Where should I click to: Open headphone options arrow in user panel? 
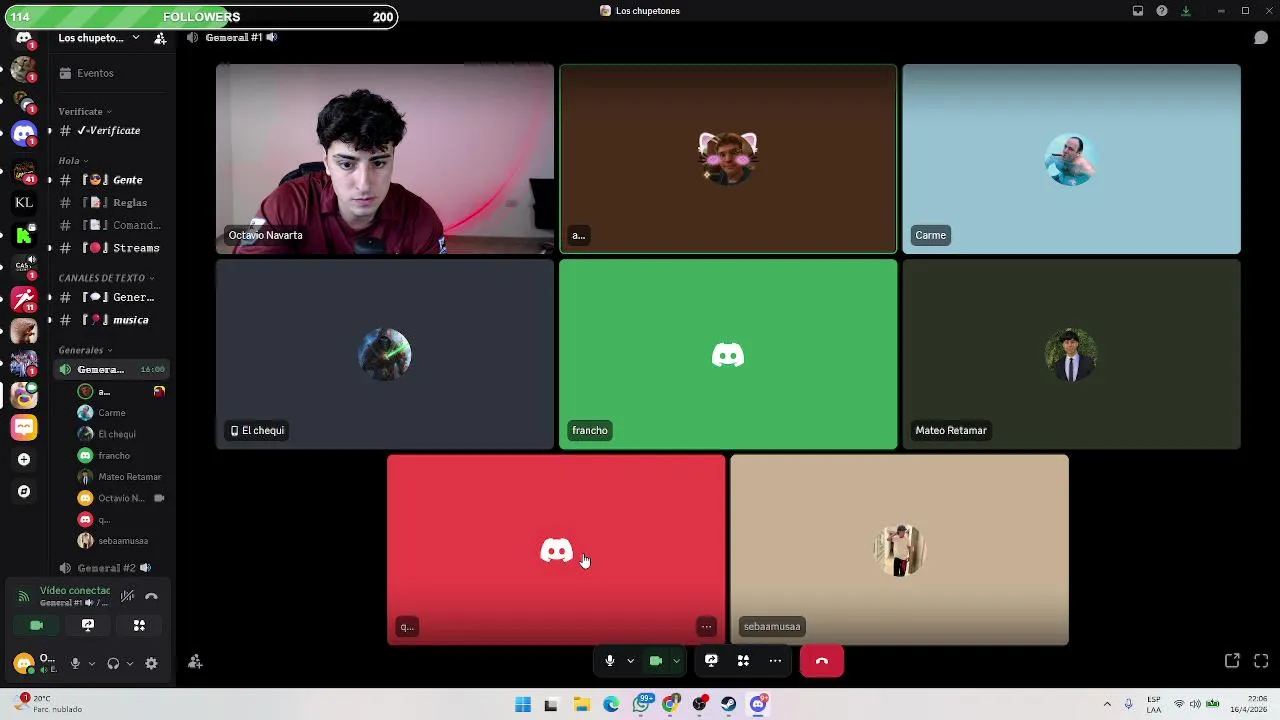coord(129,663)
